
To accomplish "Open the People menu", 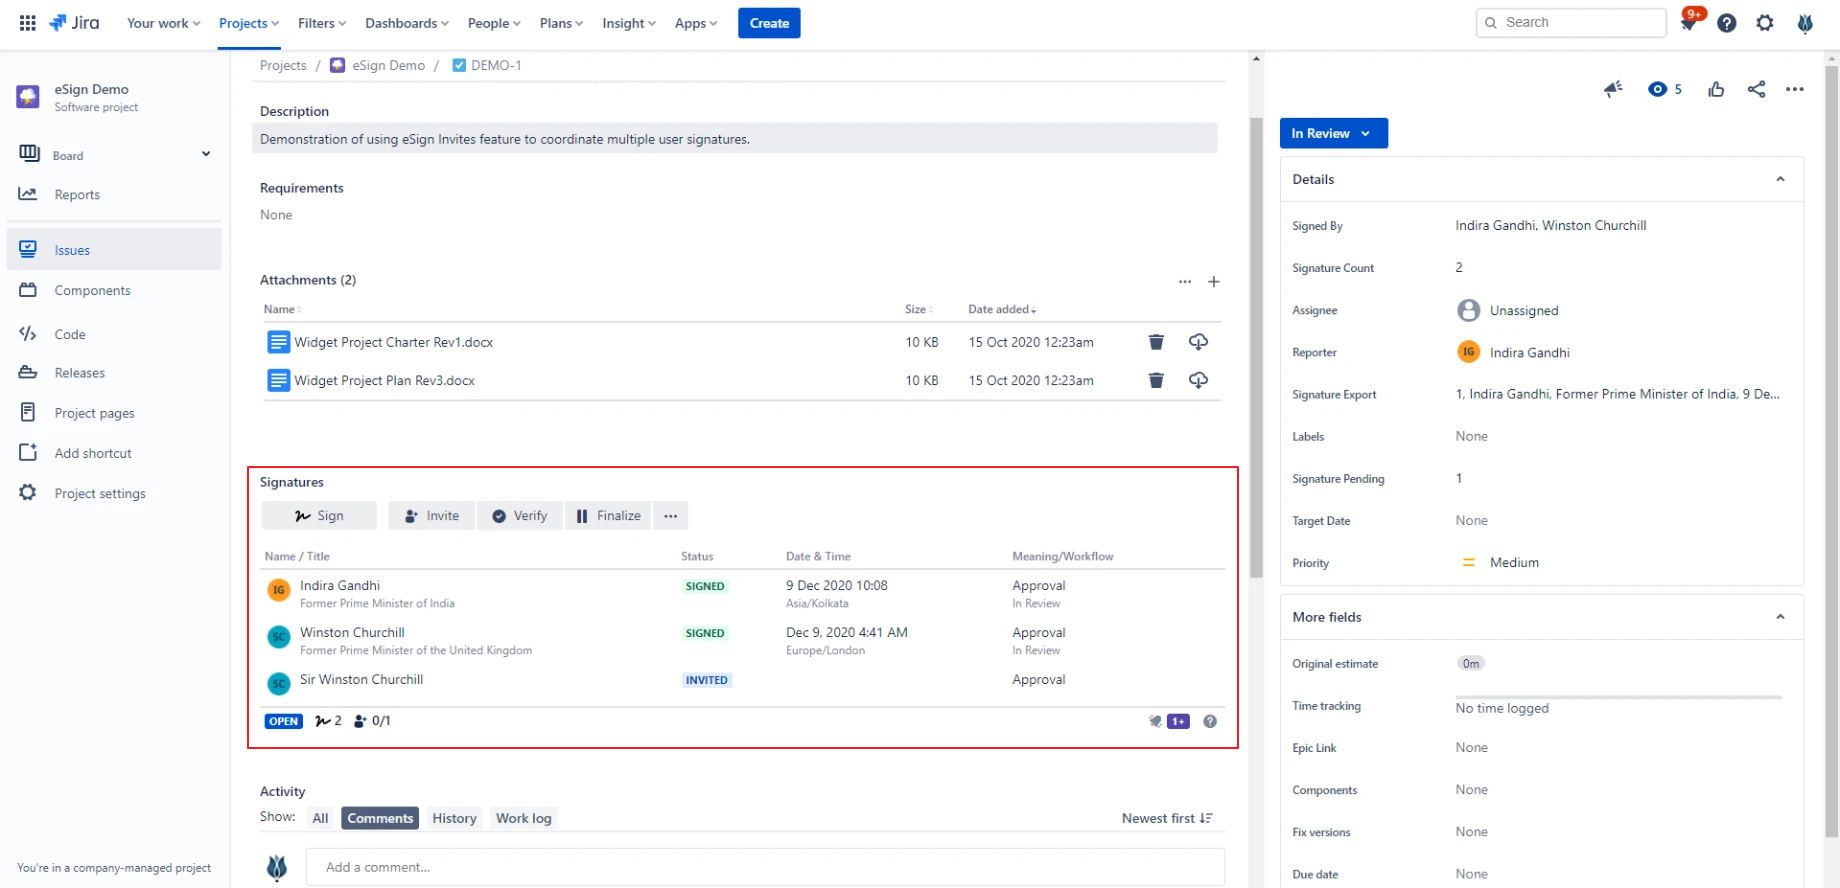I will (494, 23).
